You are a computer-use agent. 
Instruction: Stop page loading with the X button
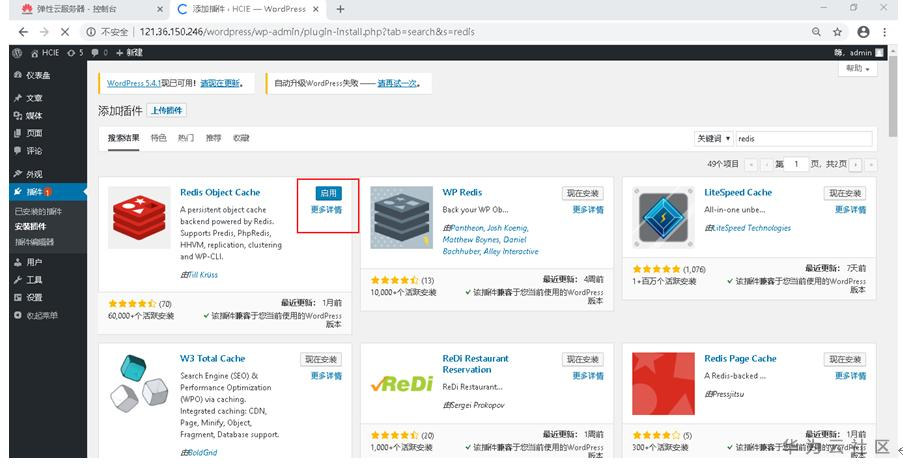click(x=65, y=32)
